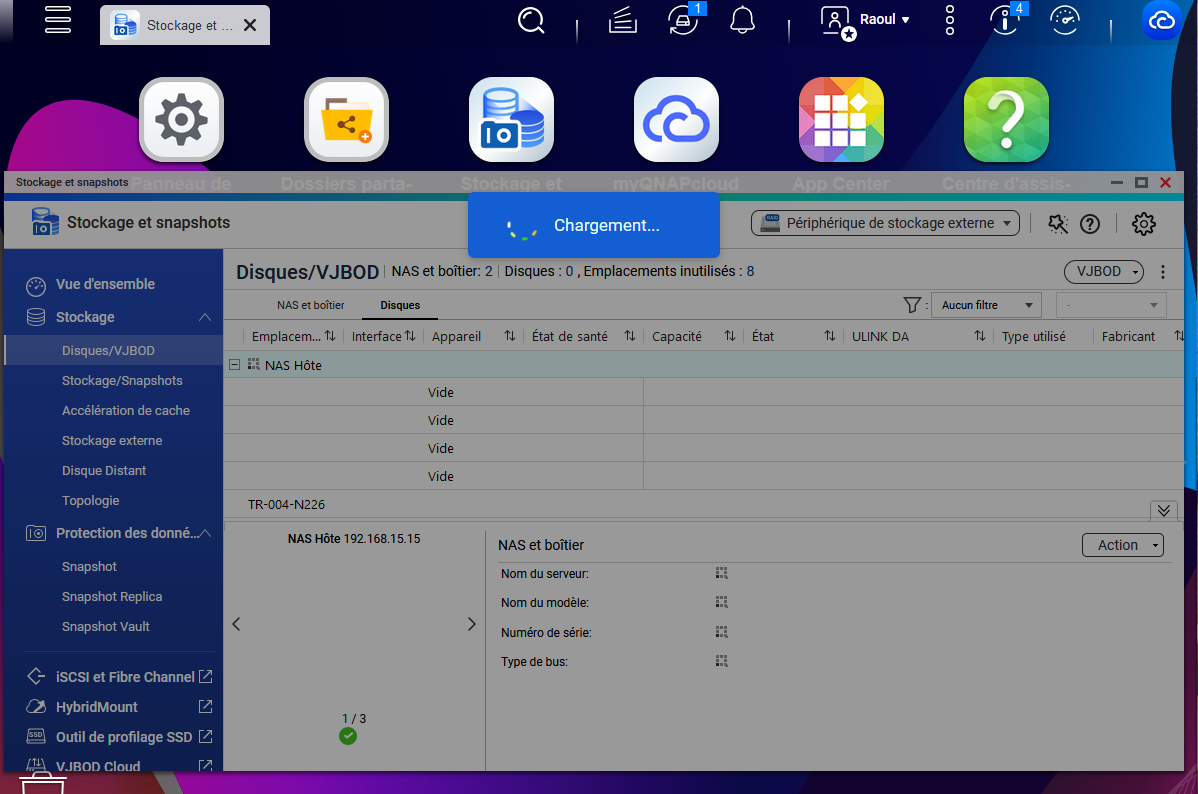Open the dashboard gauge icon

[x=1065, y=21]
